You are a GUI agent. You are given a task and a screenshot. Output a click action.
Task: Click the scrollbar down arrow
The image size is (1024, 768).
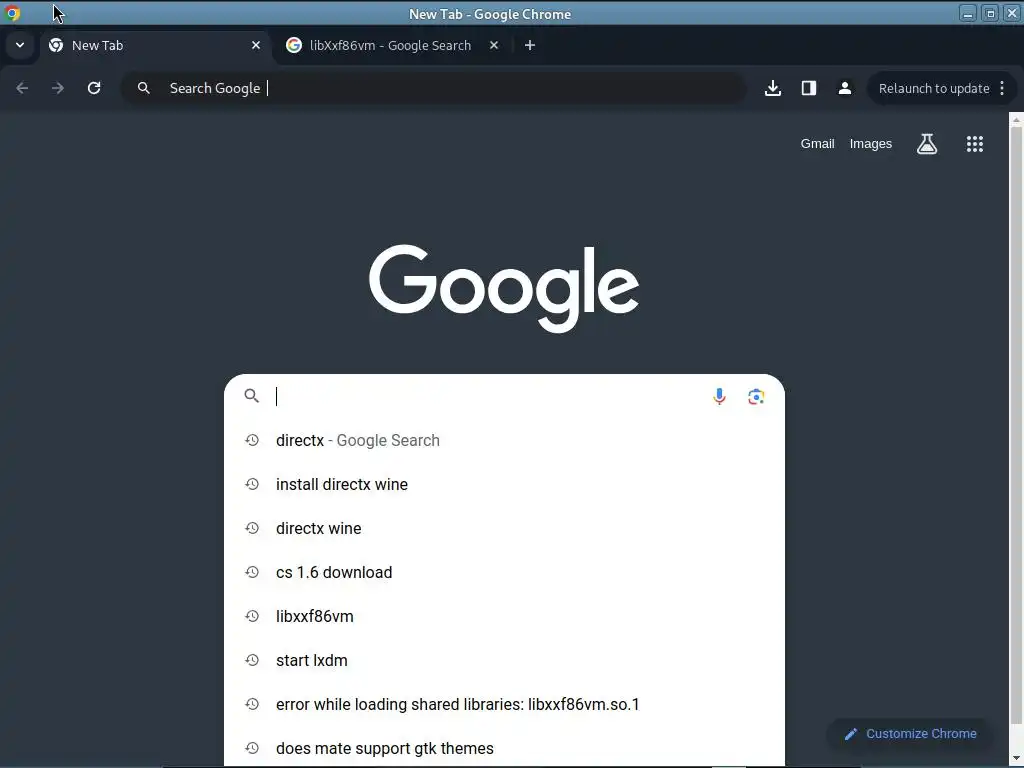[1016, 758]
